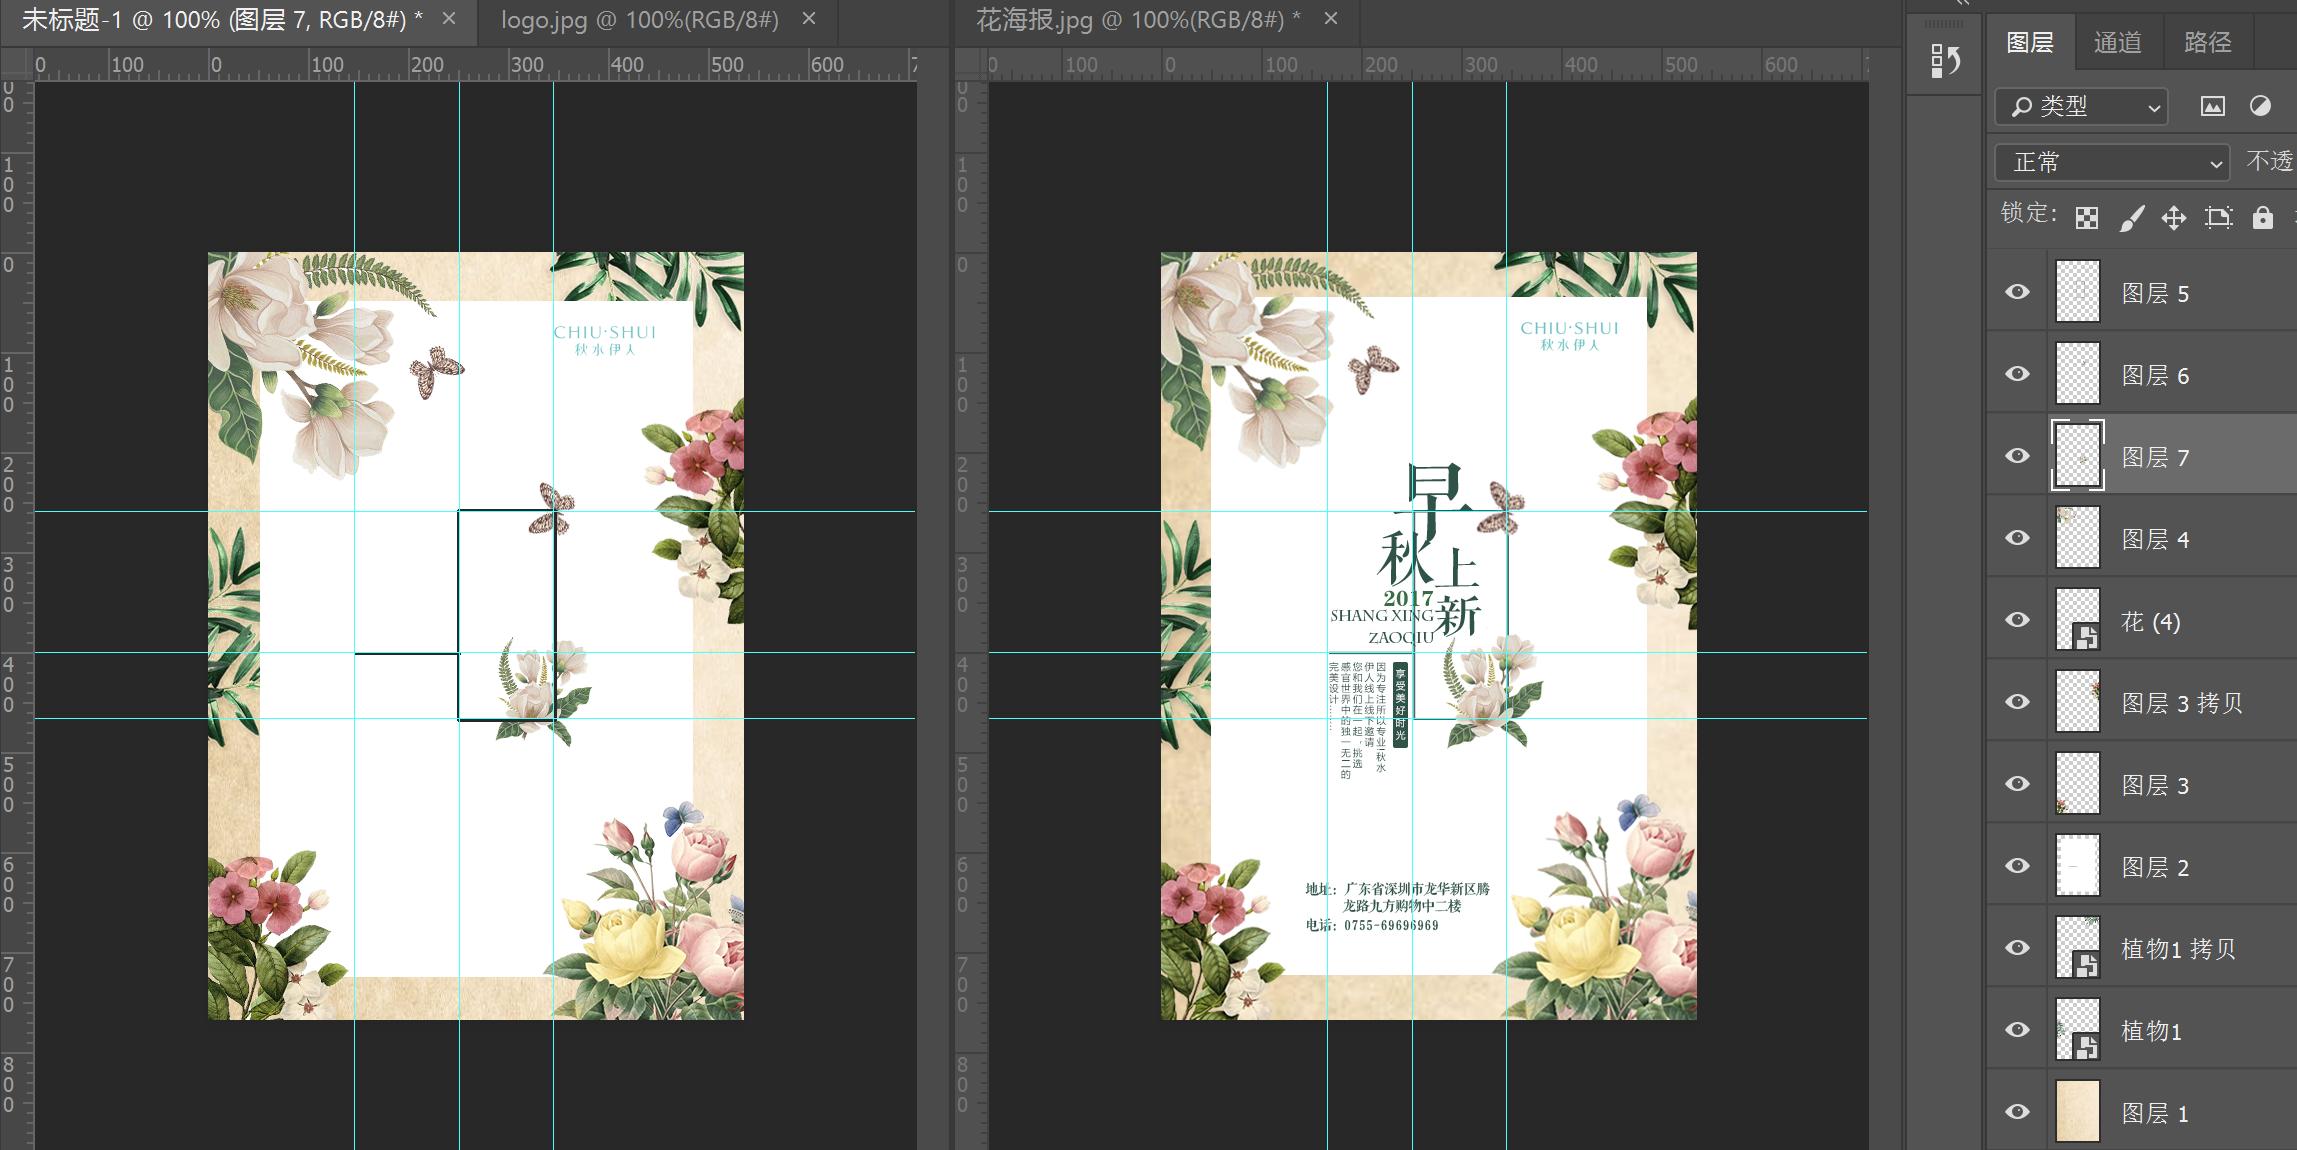Select the 图层 3 拷贝 layer
Screen dimensions: 2297x1150
pyautogui.click(x=2181, y=703)
